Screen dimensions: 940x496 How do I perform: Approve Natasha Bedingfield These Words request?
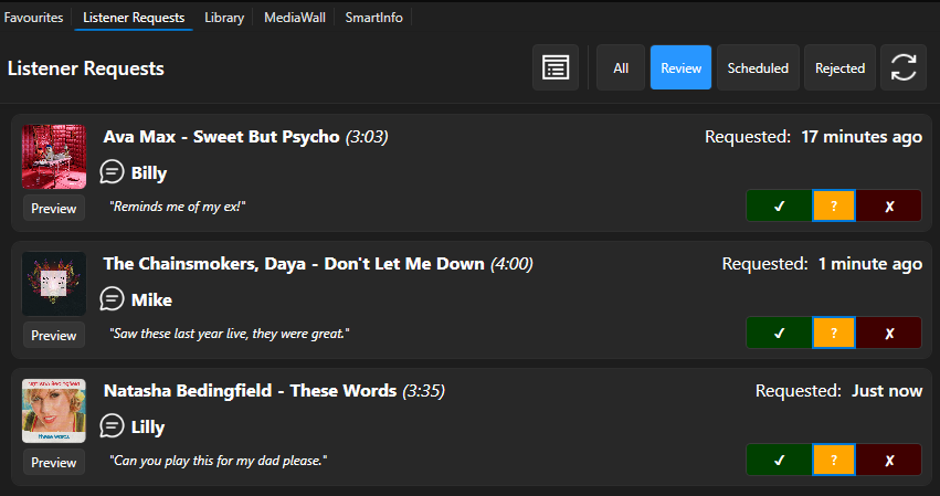point(779,460)
